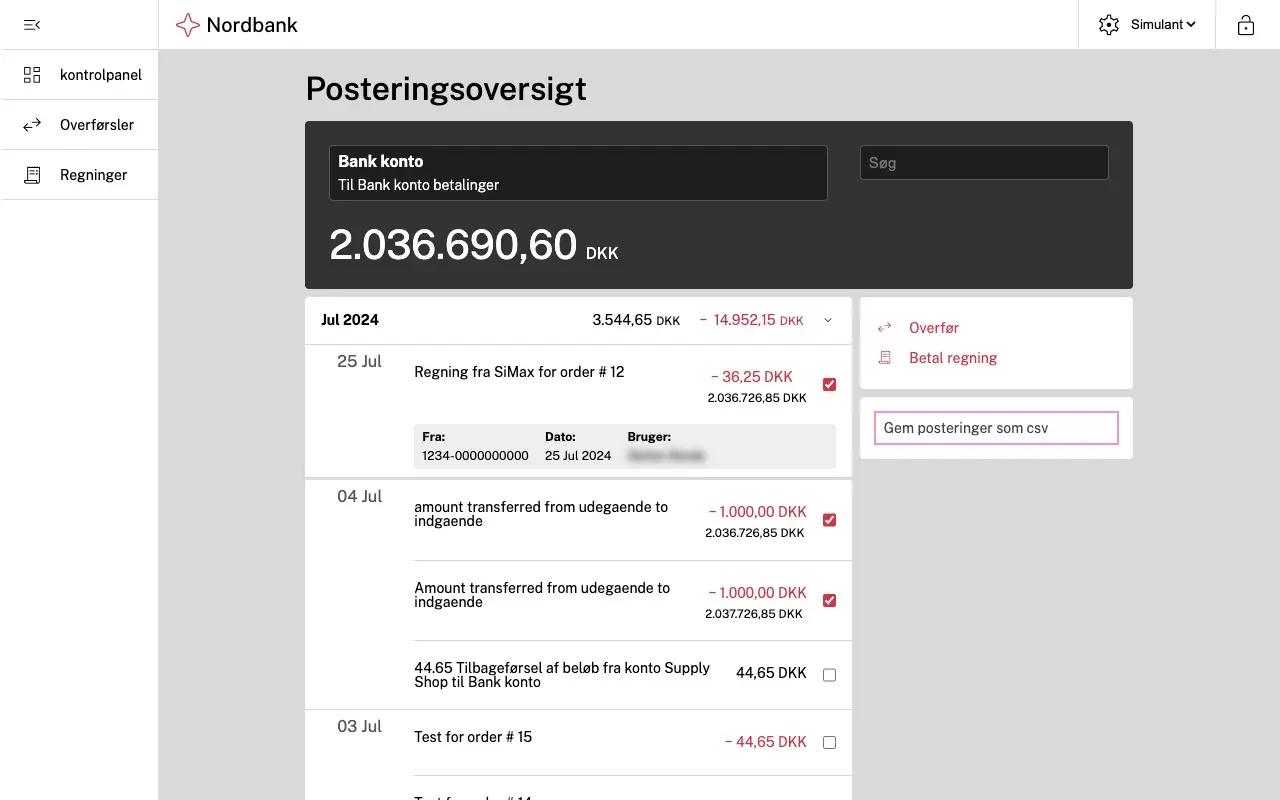Screen dimensions: 1280x800
Task: Go to Overførsler in the sidebar
Action: [97, 124]
